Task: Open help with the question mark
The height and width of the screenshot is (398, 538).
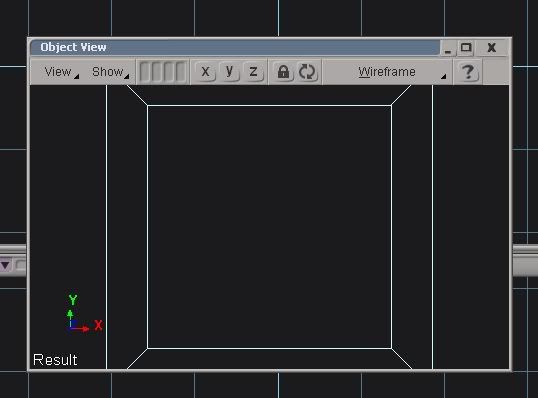Action: pos(468,72)
